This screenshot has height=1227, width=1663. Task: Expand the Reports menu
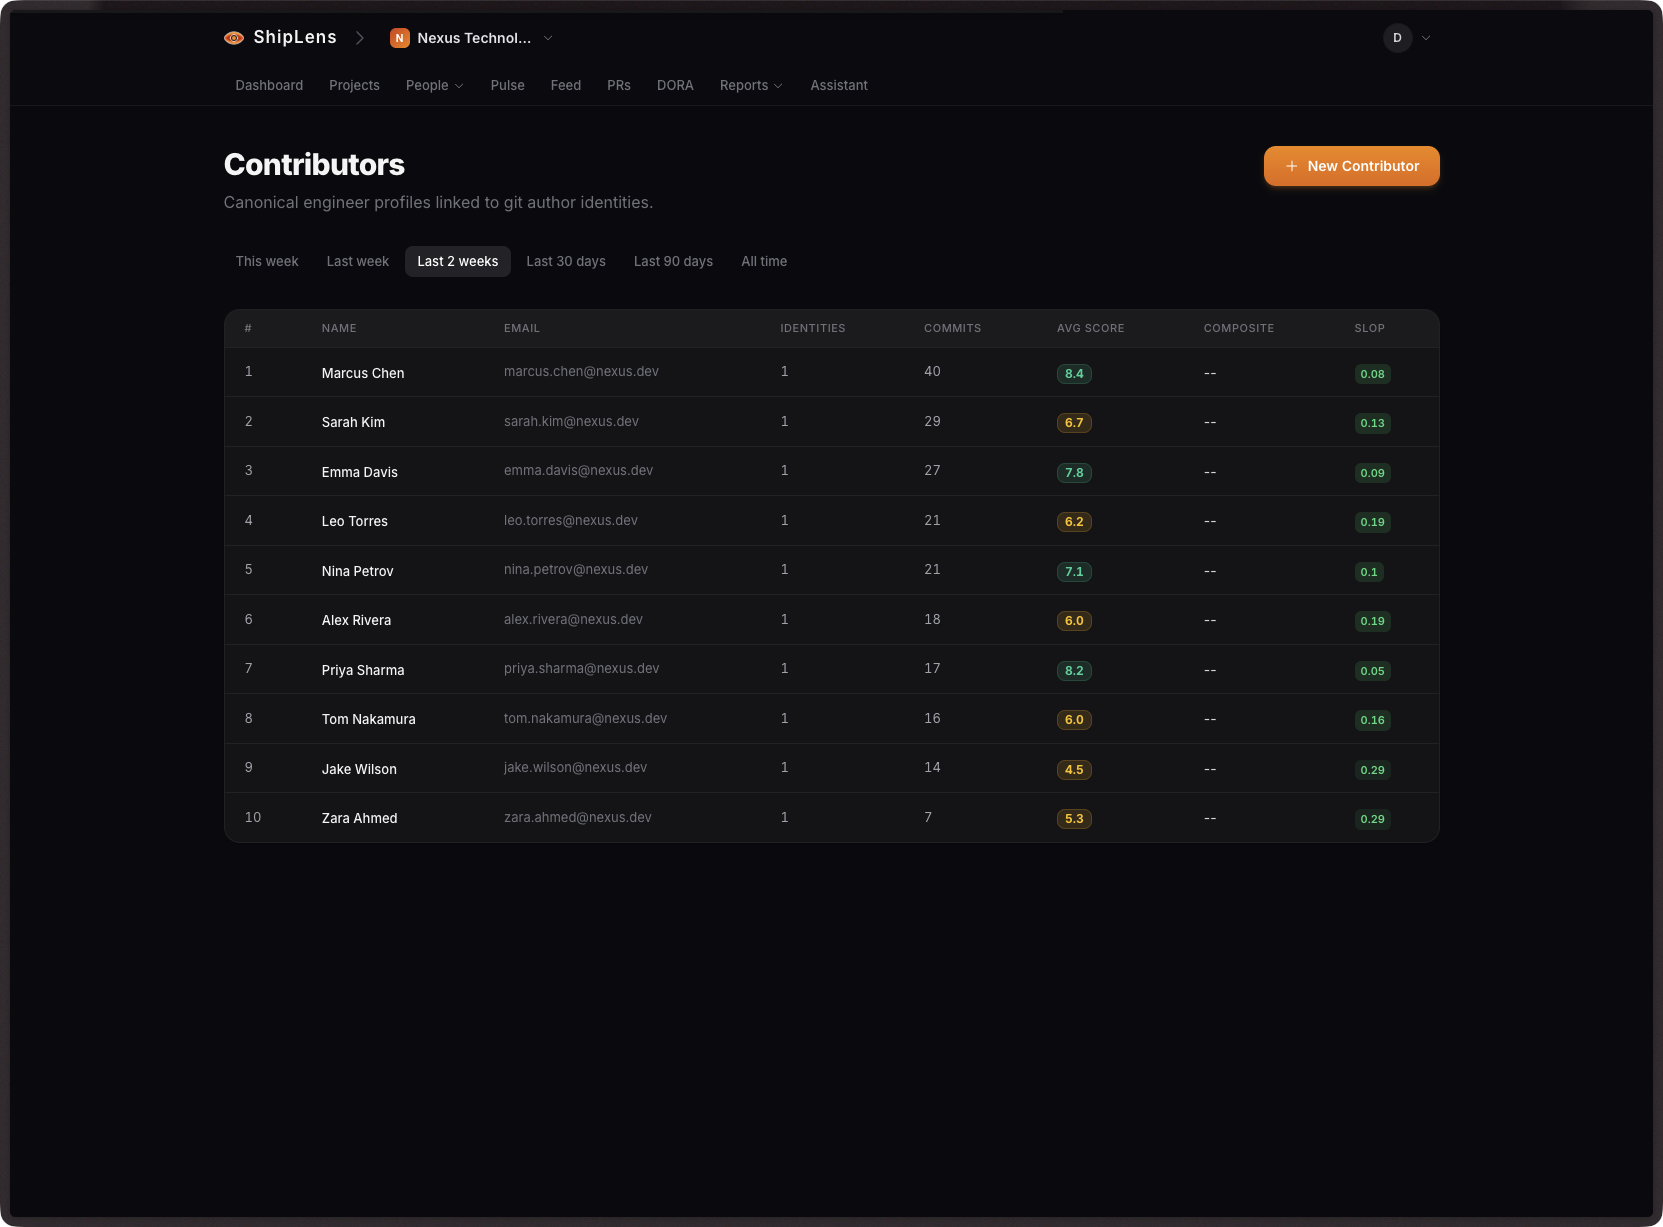pyautogui.click(x=750, y=85)
